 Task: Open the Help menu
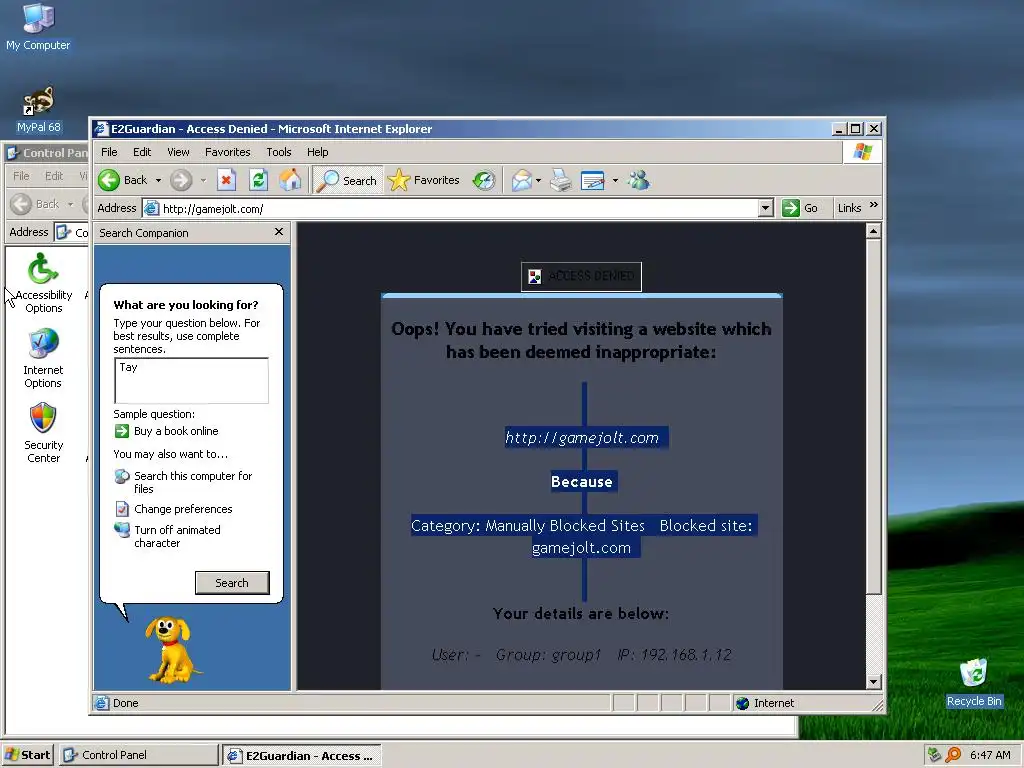pos(317,152)
